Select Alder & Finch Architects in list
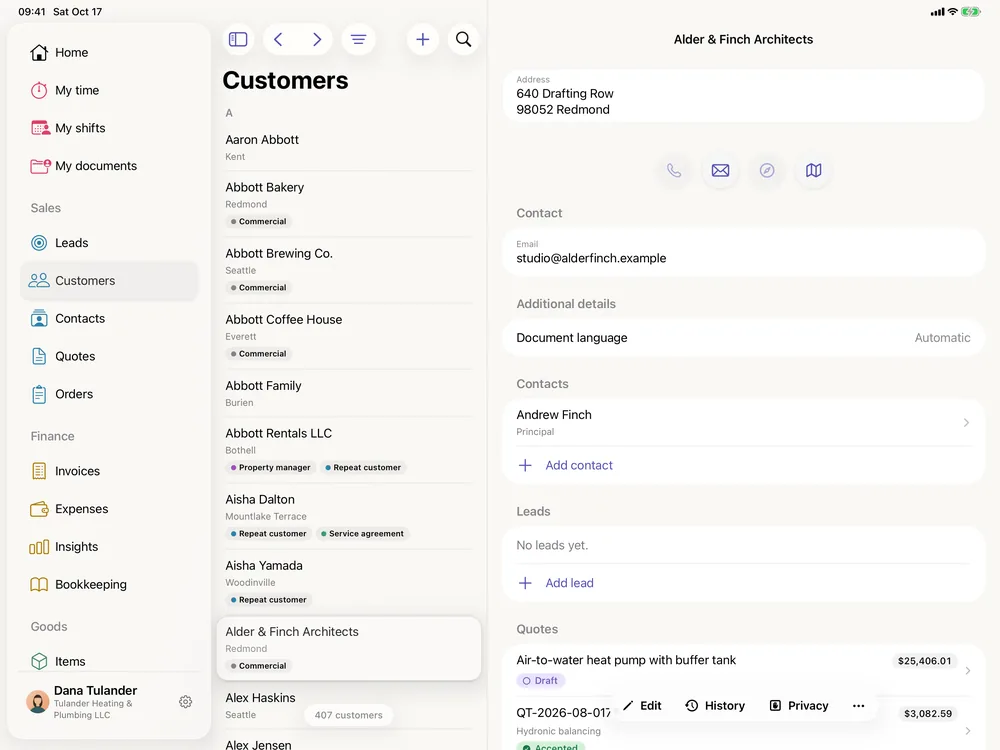Screen dimensions: 1000x750 click(x=349, y=649)
